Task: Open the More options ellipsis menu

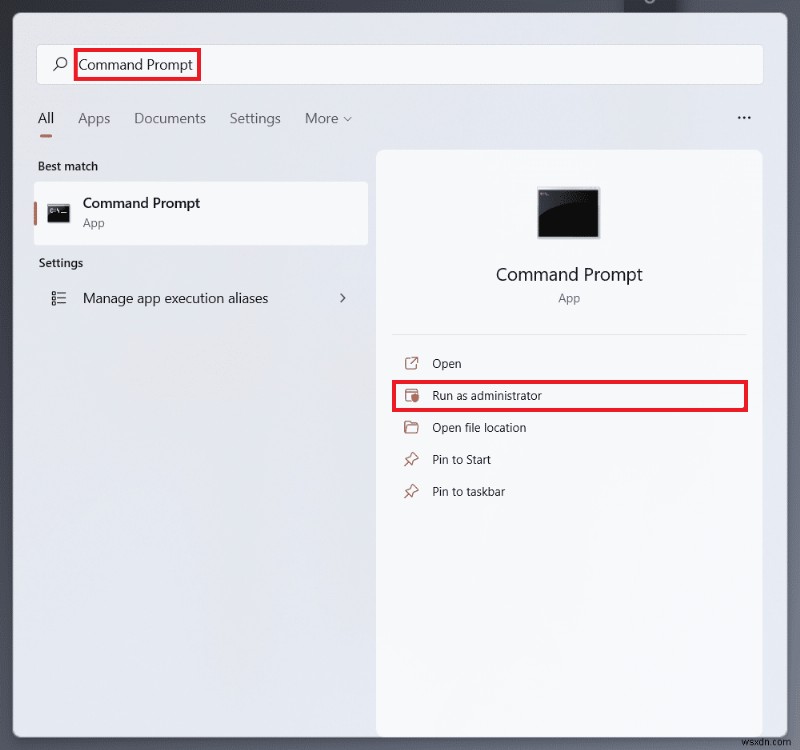Action: pyautogui.click(x=744, y=117)
